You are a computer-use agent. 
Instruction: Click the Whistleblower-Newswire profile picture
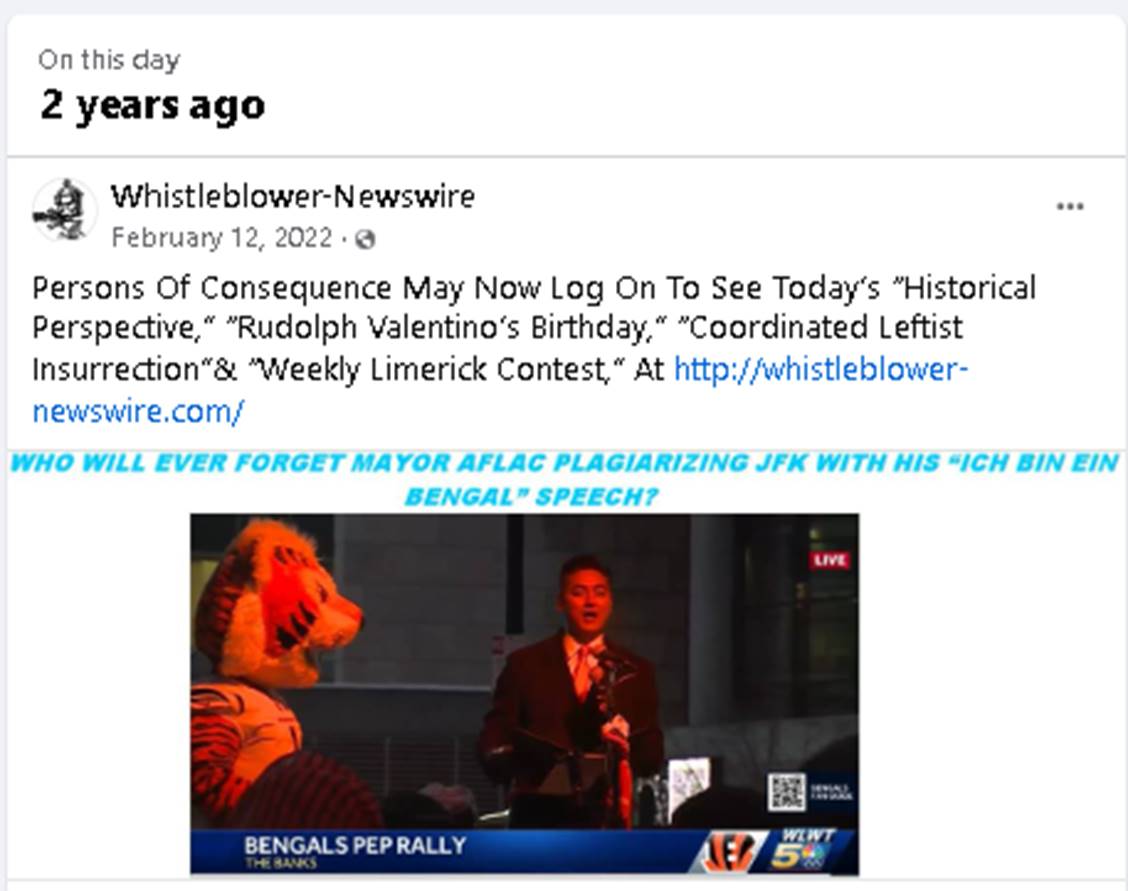click(x=65, y=210)
